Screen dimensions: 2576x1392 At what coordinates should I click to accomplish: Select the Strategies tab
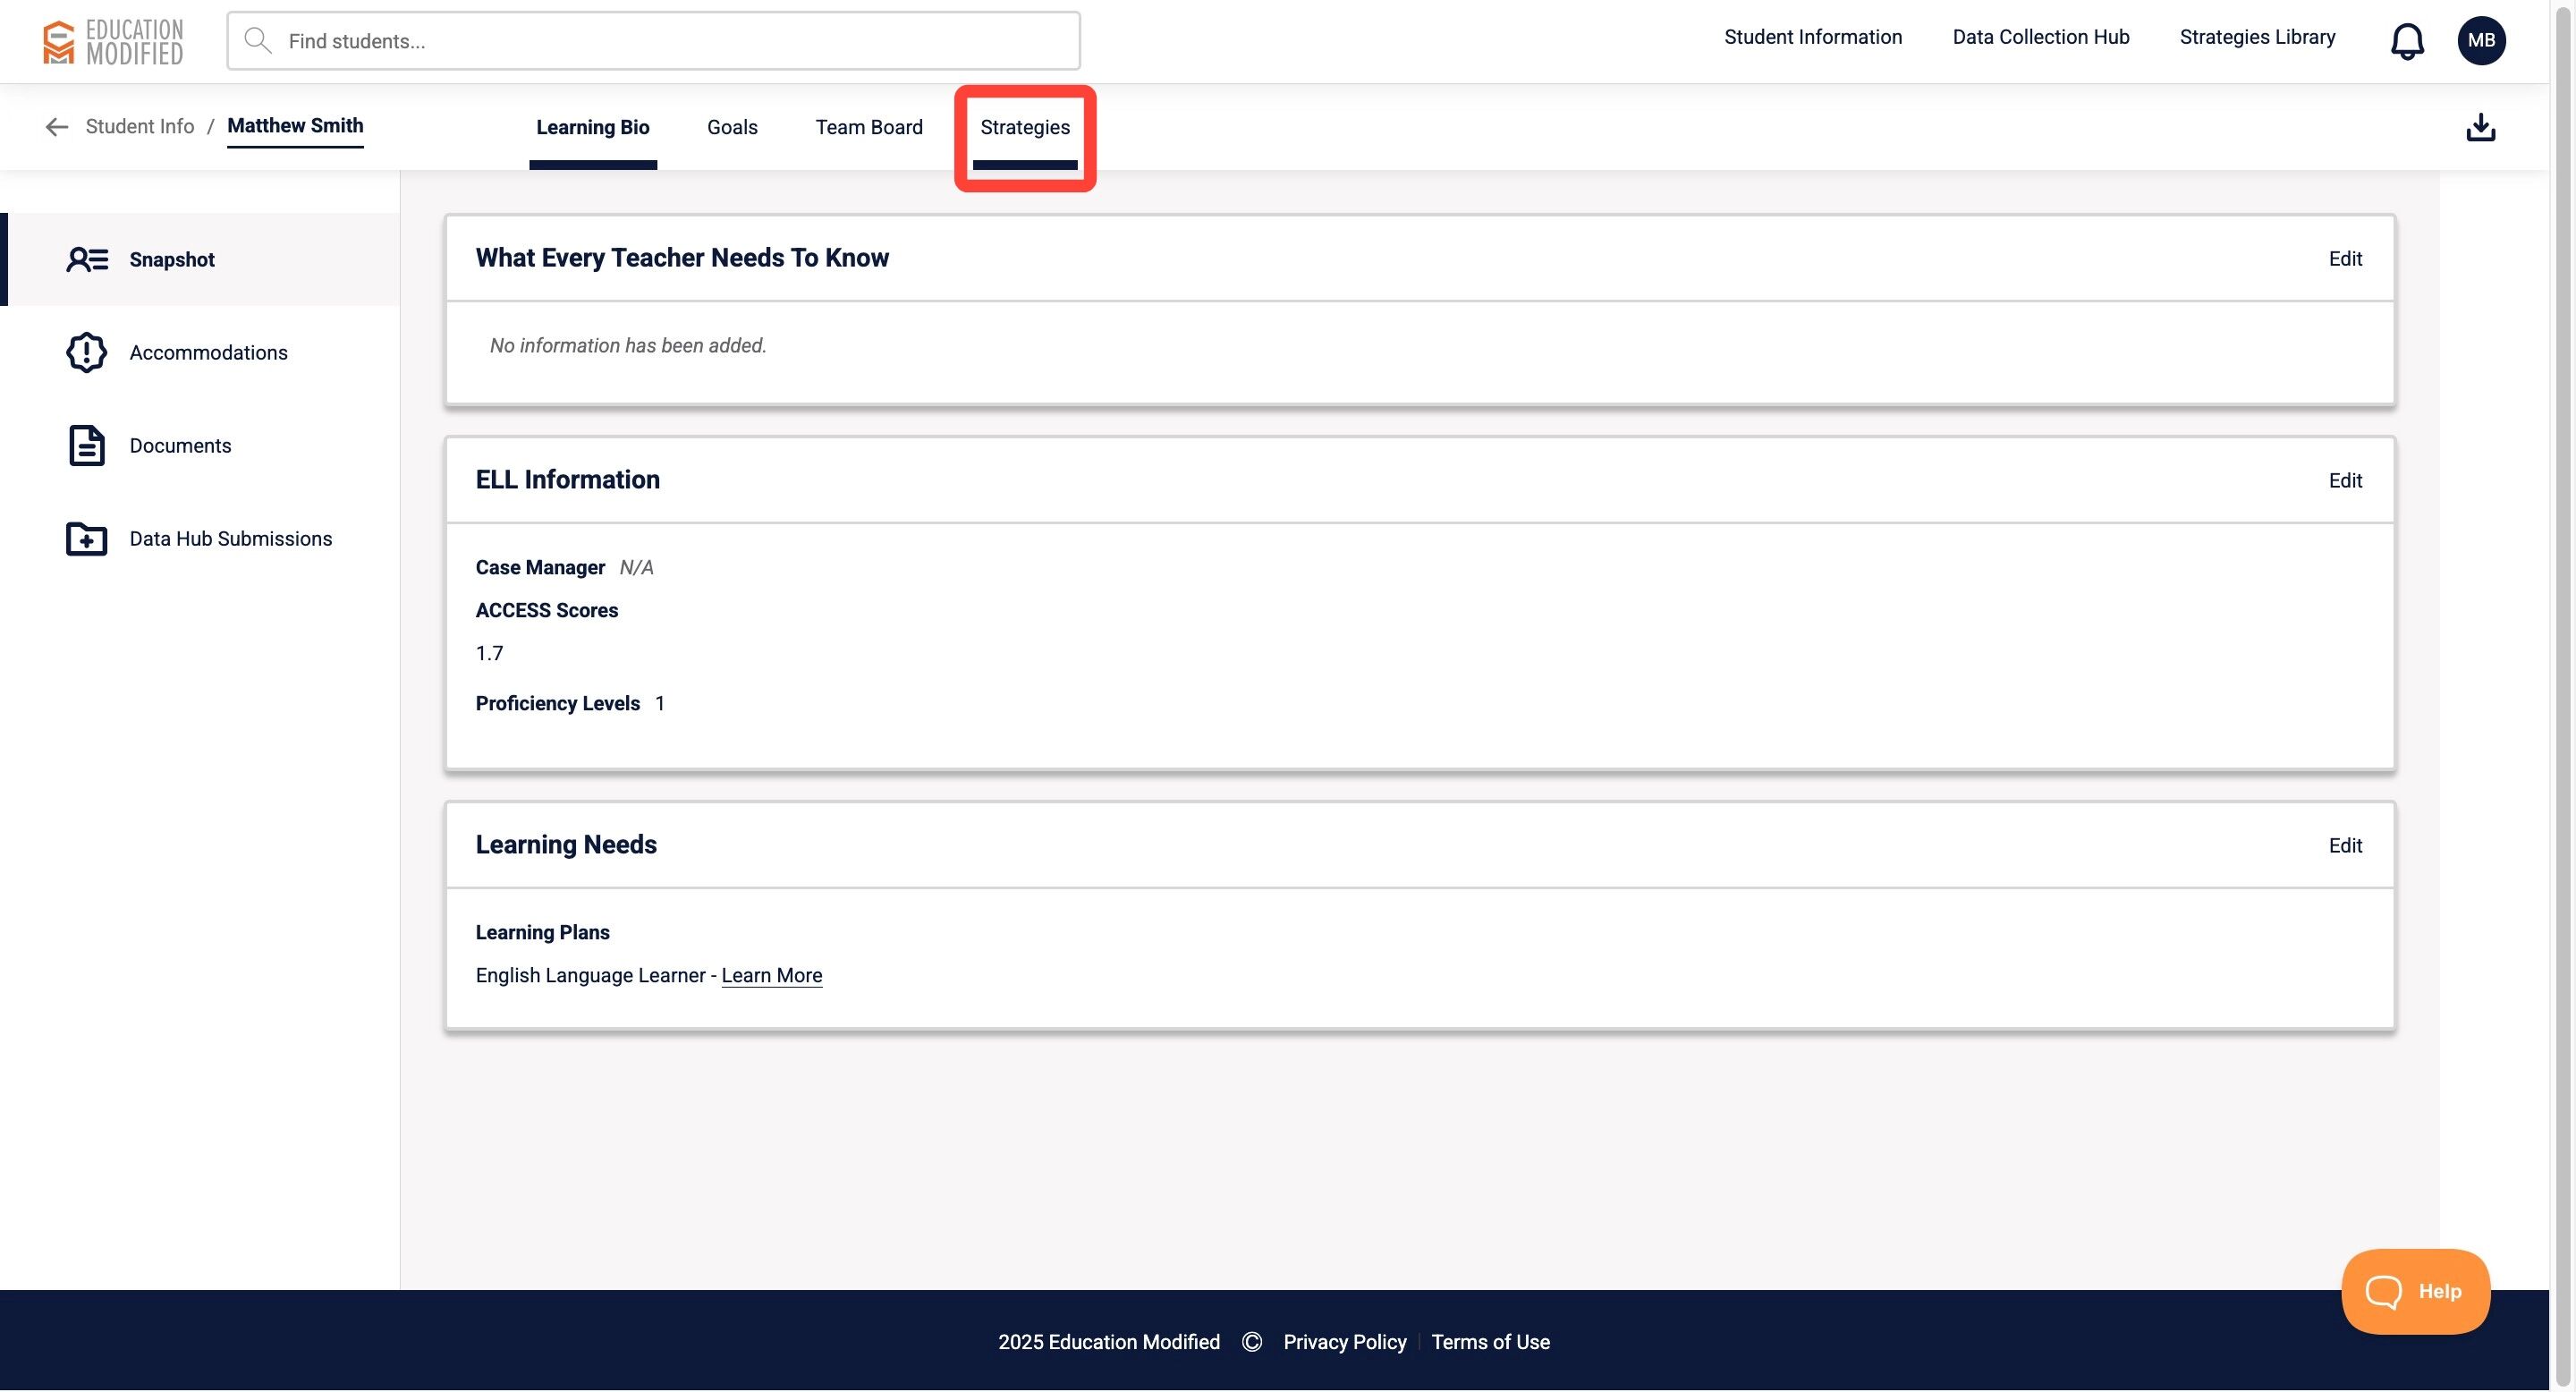(1024, 128)
